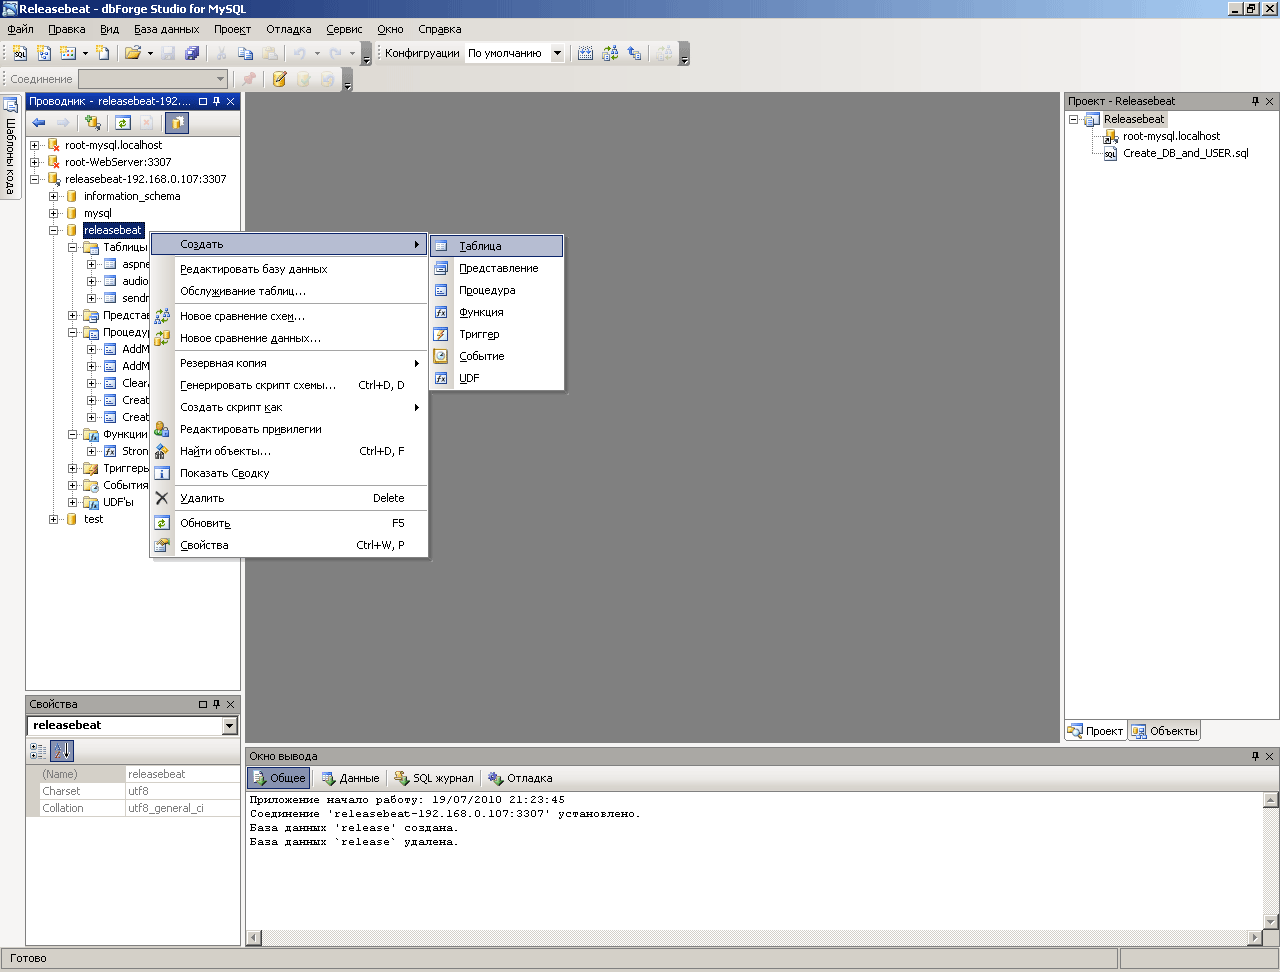Switch to the Данные output tab
The height and width of the screenshot is (972, 1280).
350,778
